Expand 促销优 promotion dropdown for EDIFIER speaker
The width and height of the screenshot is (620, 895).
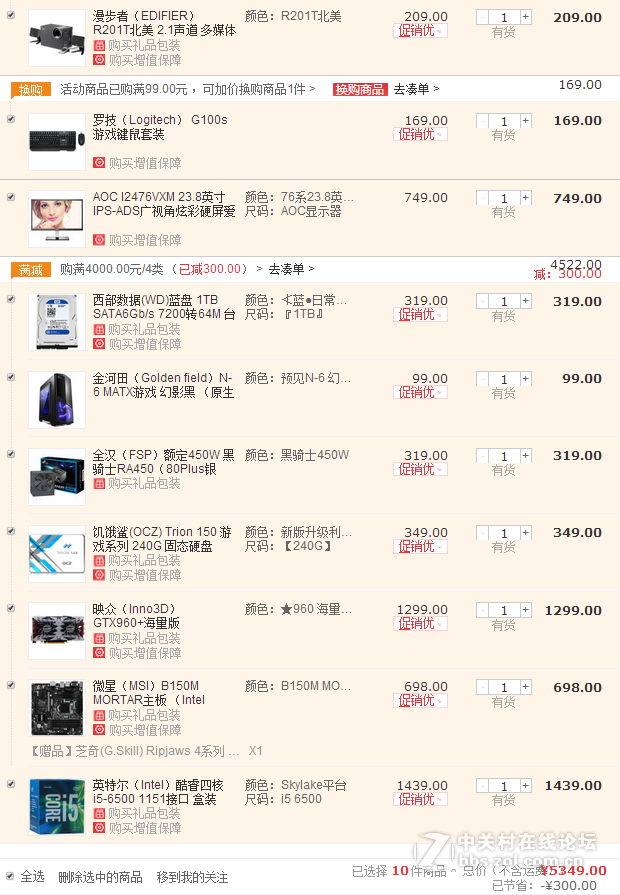click(420, 31)
